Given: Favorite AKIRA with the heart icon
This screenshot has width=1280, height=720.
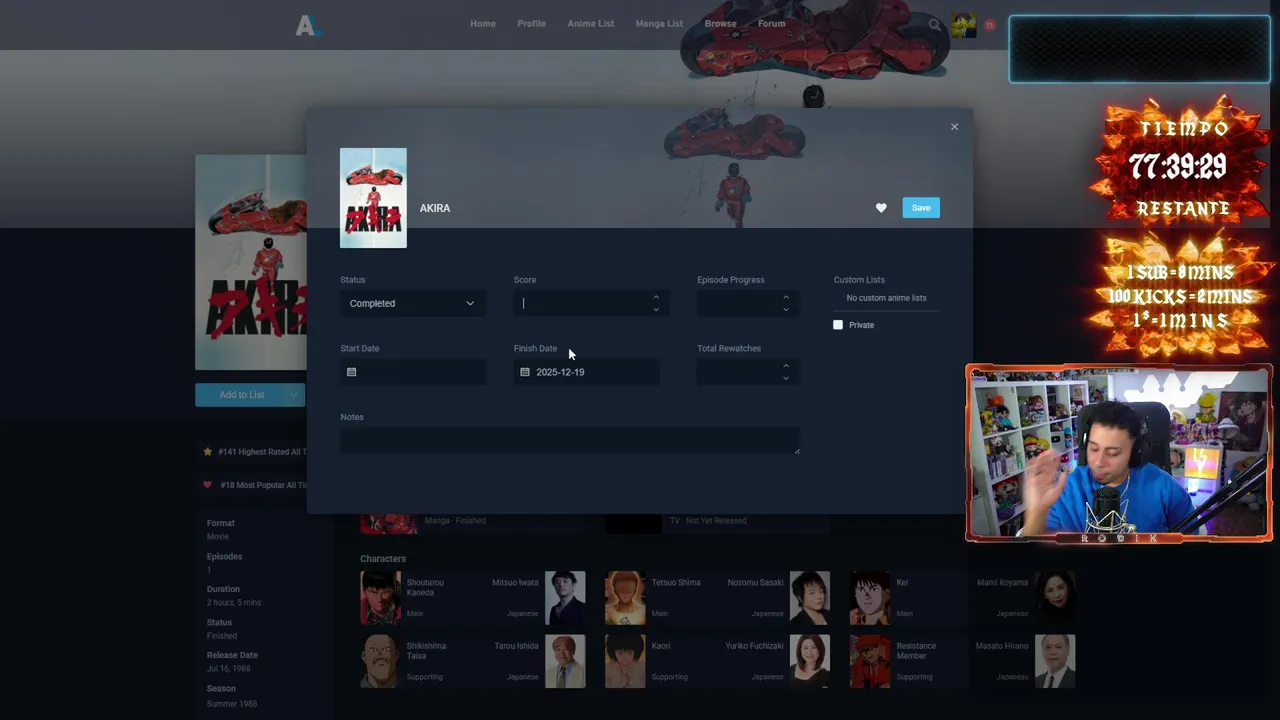Looking at the screenshot, I should pyautogui.click(x=881, y=208).
